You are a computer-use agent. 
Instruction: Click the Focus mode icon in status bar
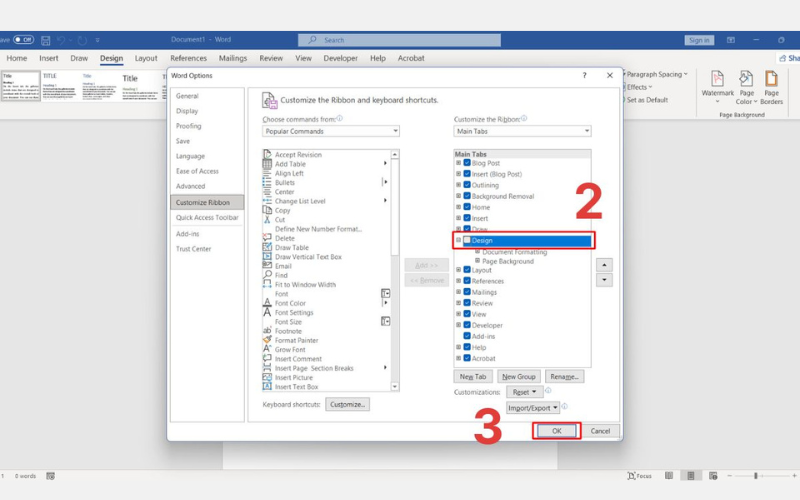pyautogui.click(x=632, y=476)
